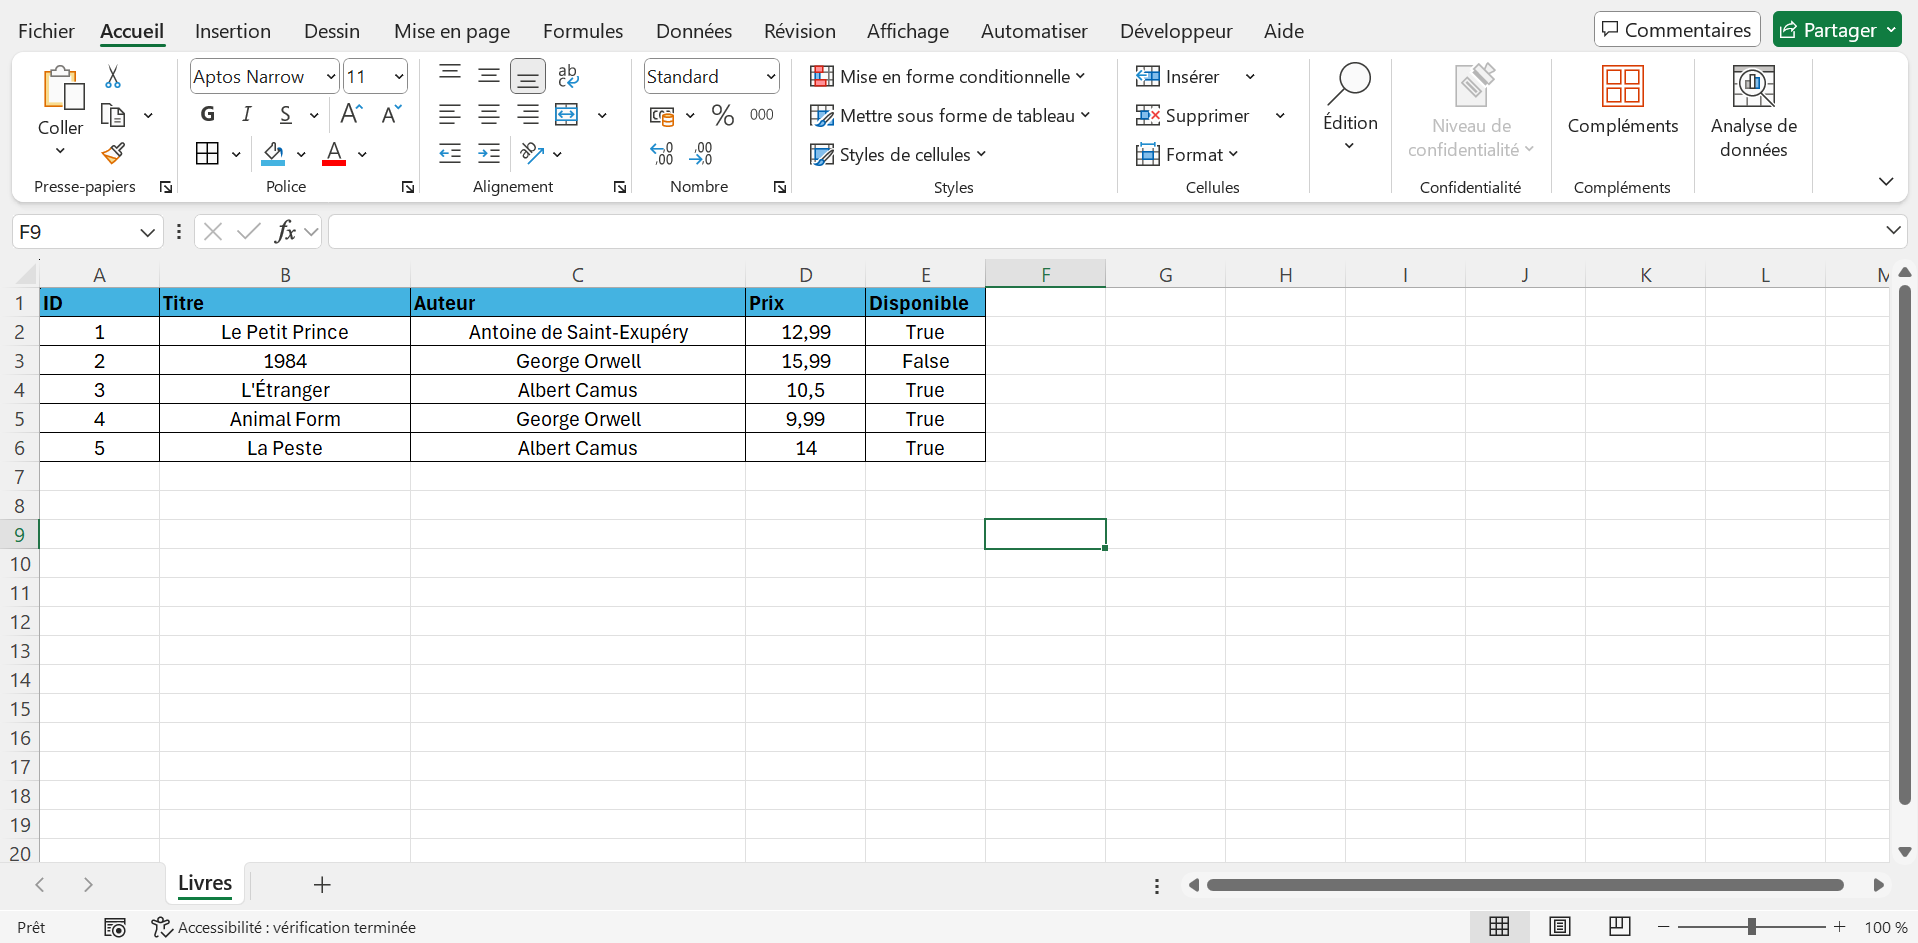Apply percent style icon
The image size is (1918, 943).
tap(723, 116)
